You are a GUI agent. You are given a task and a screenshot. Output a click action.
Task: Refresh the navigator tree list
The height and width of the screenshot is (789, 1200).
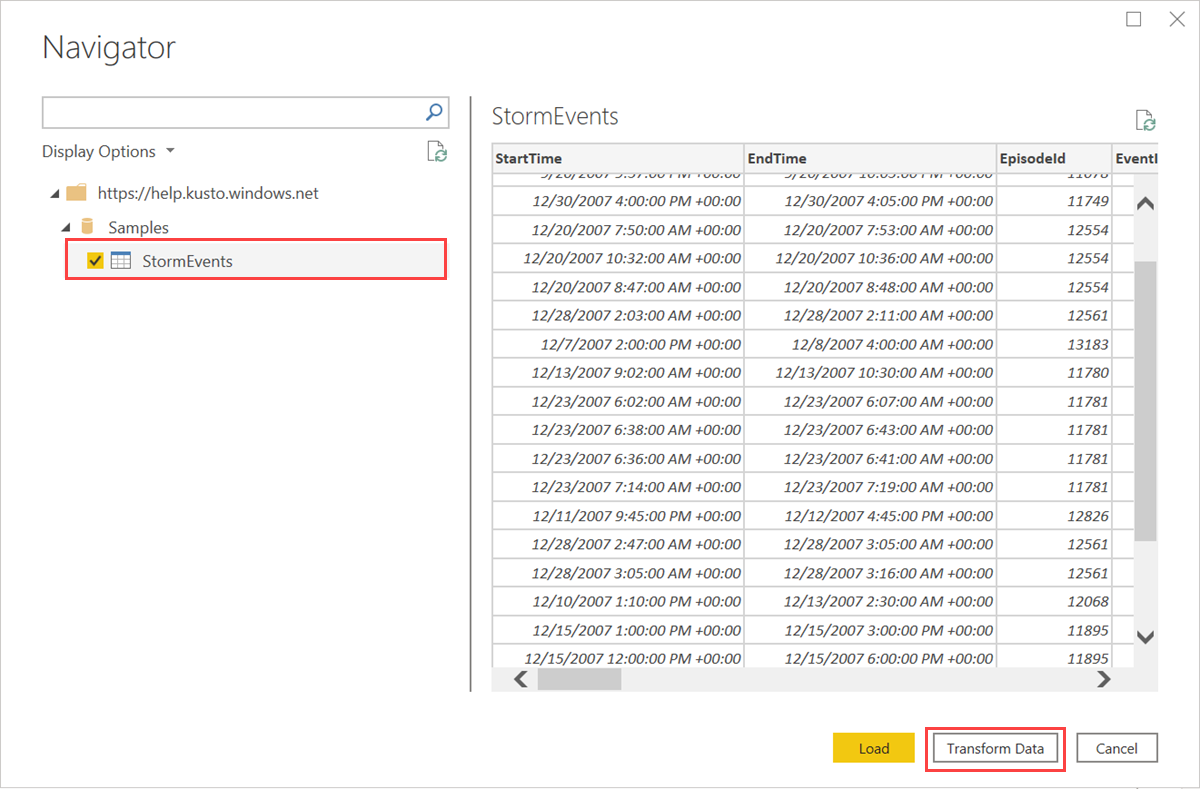(x=436, y=152)
